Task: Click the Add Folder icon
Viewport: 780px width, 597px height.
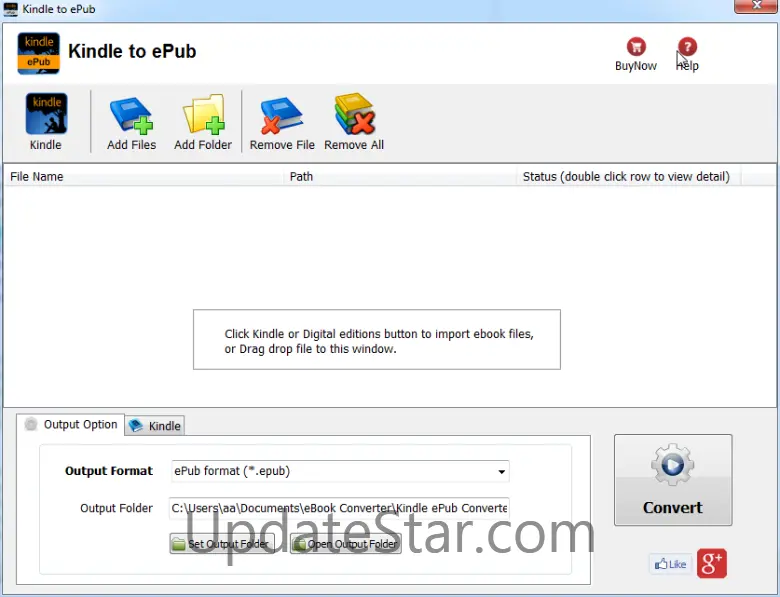Action: [x=203, y=114]
